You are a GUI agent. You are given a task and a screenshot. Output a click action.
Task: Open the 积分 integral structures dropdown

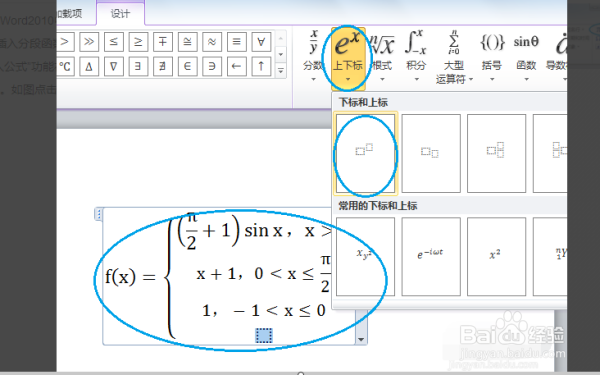click(x=416, y=56)
